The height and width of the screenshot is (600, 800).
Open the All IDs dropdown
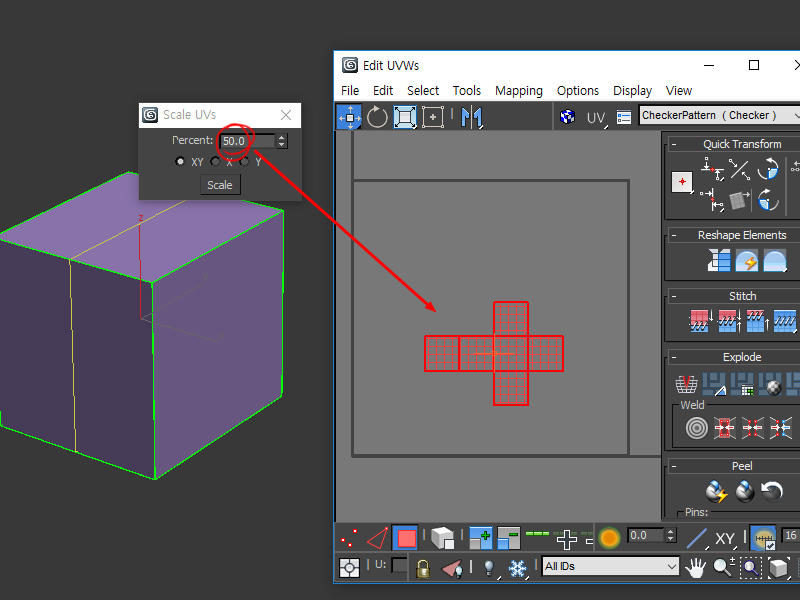[x=611, y=566]
